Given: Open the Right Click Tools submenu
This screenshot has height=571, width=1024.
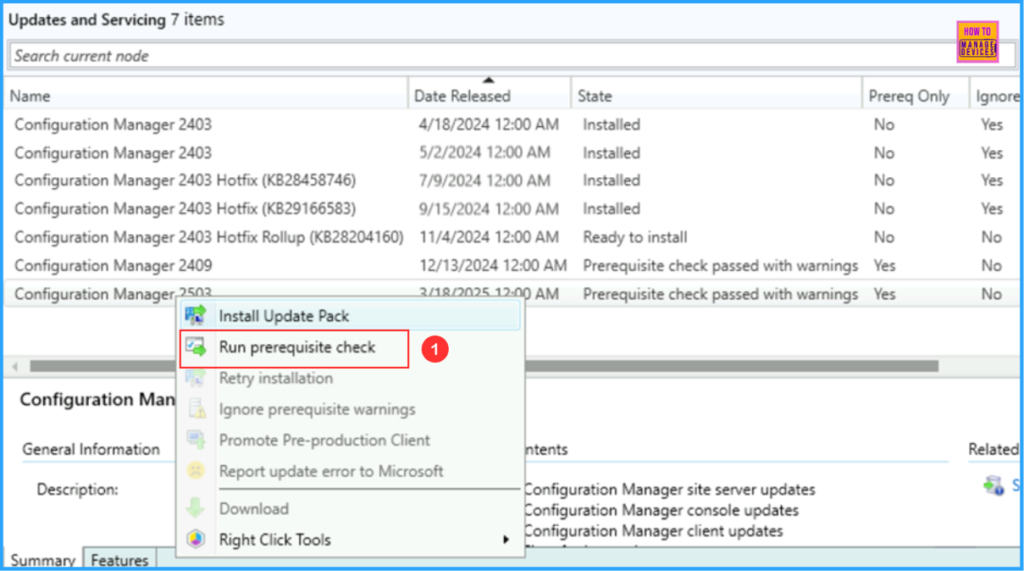Looking at the screenshot, I should pyautogui.click(x=351, y=540).
